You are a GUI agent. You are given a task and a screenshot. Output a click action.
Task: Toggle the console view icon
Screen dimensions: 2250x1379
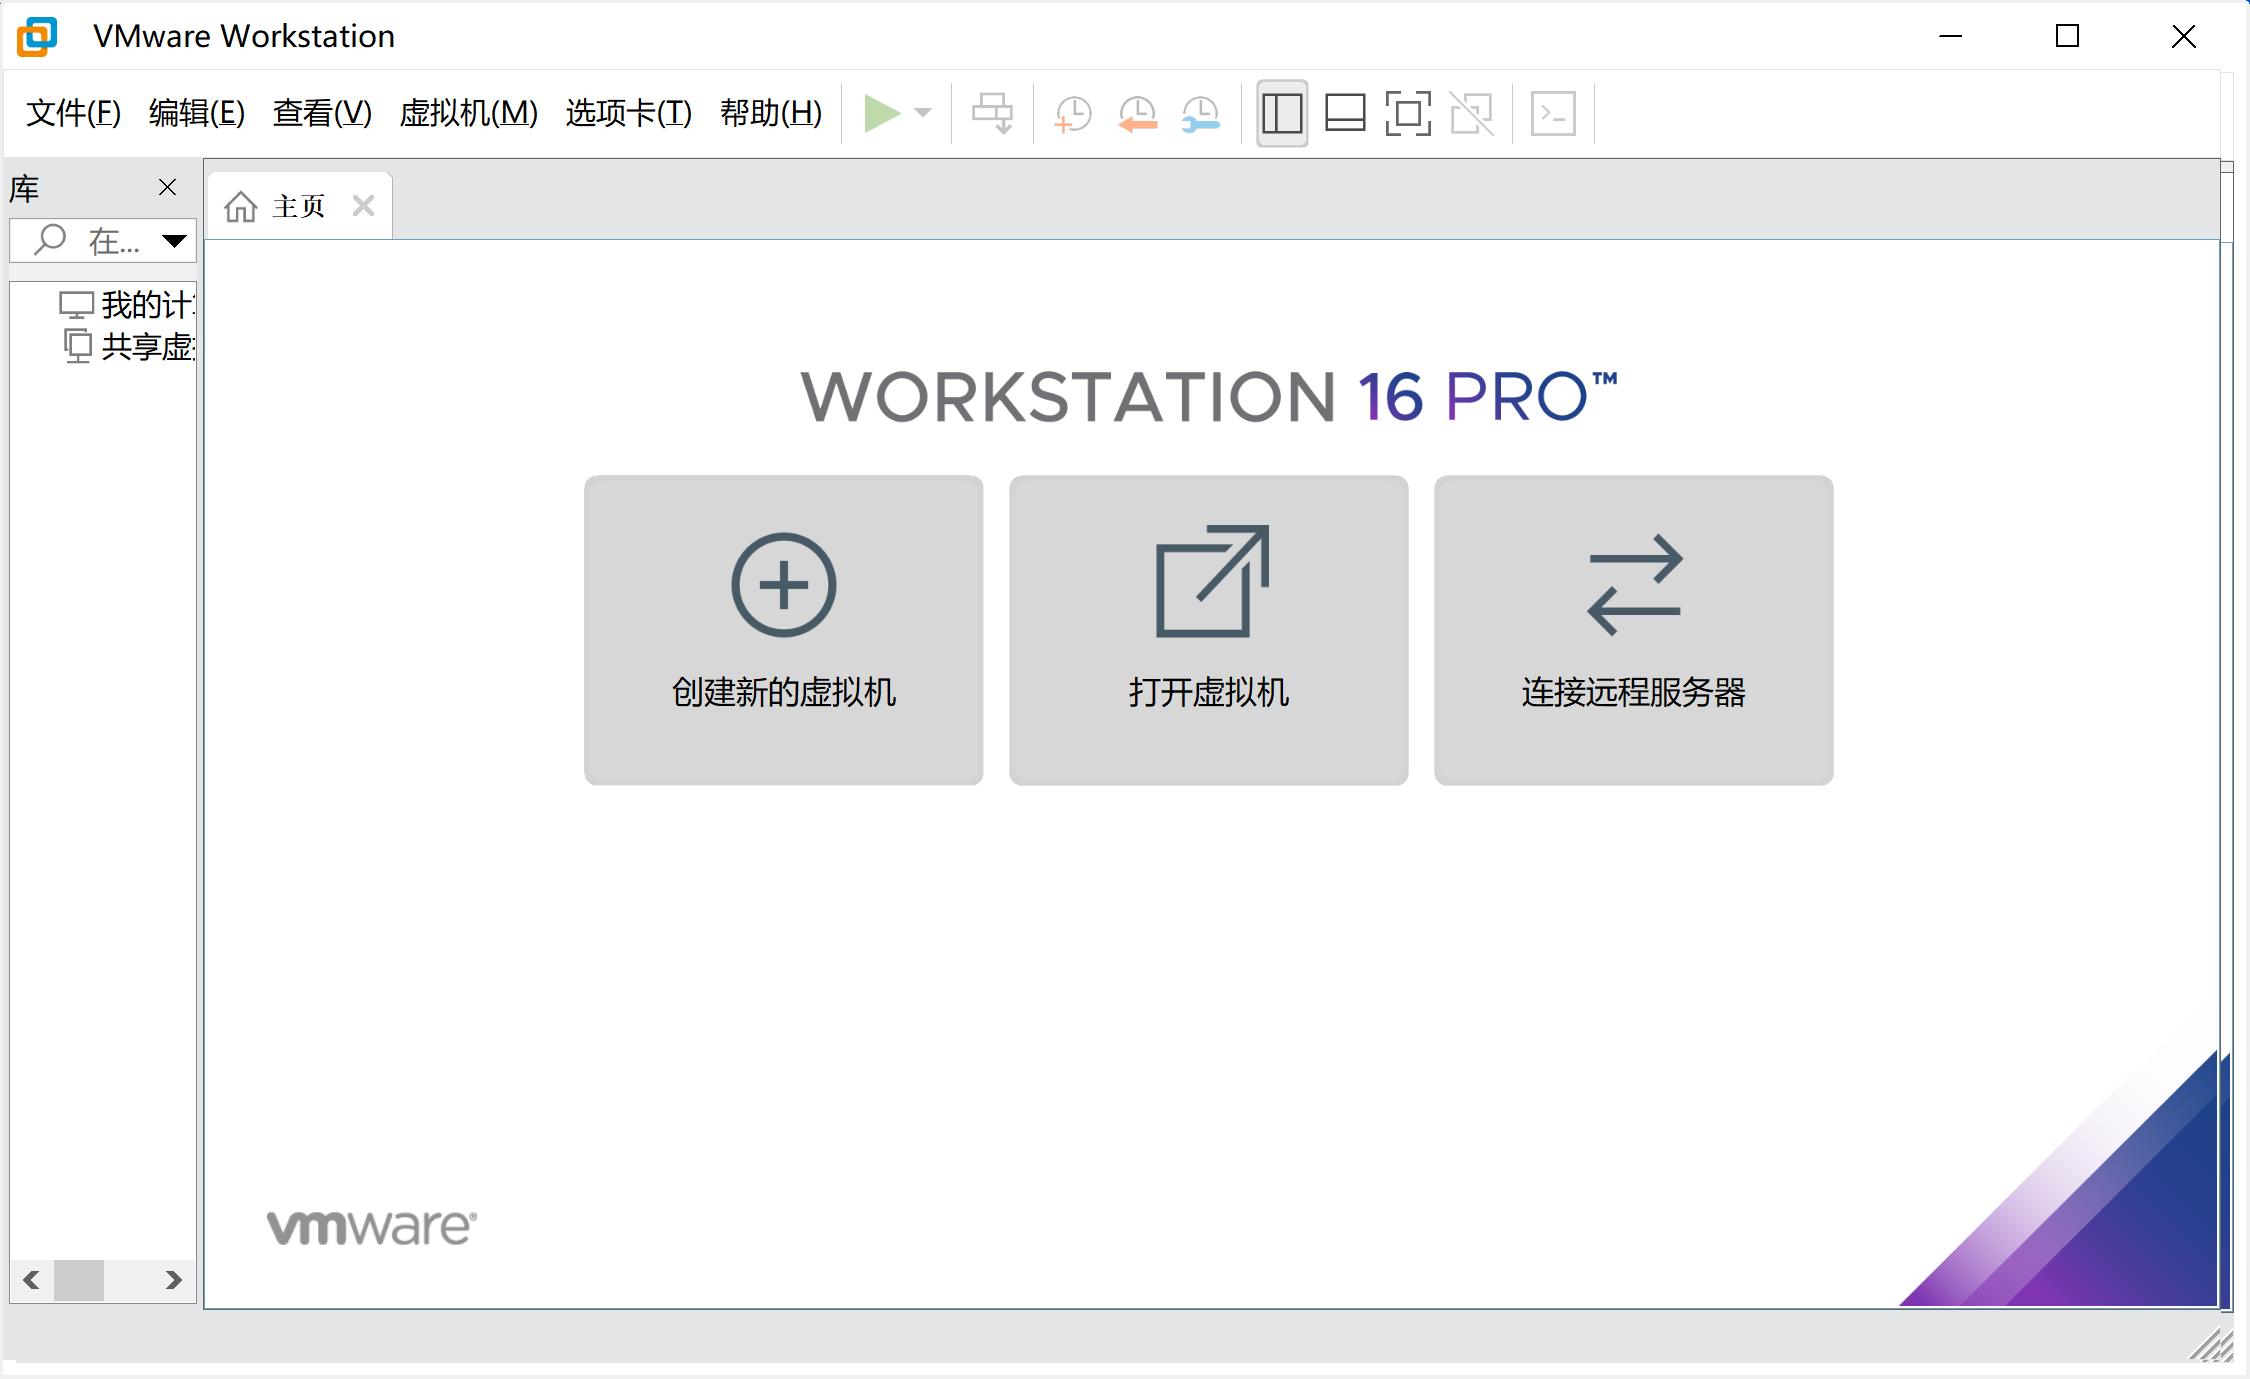[1552, 113]
